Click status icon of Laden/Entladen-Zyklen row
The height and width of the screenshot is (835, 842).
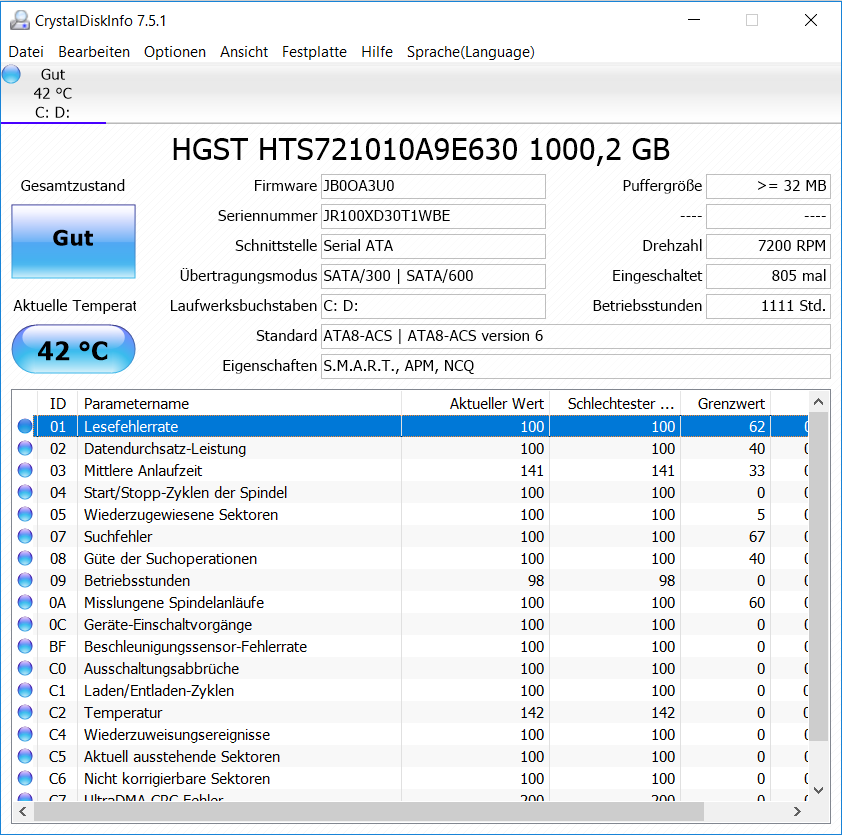click(x=25, y=691)
